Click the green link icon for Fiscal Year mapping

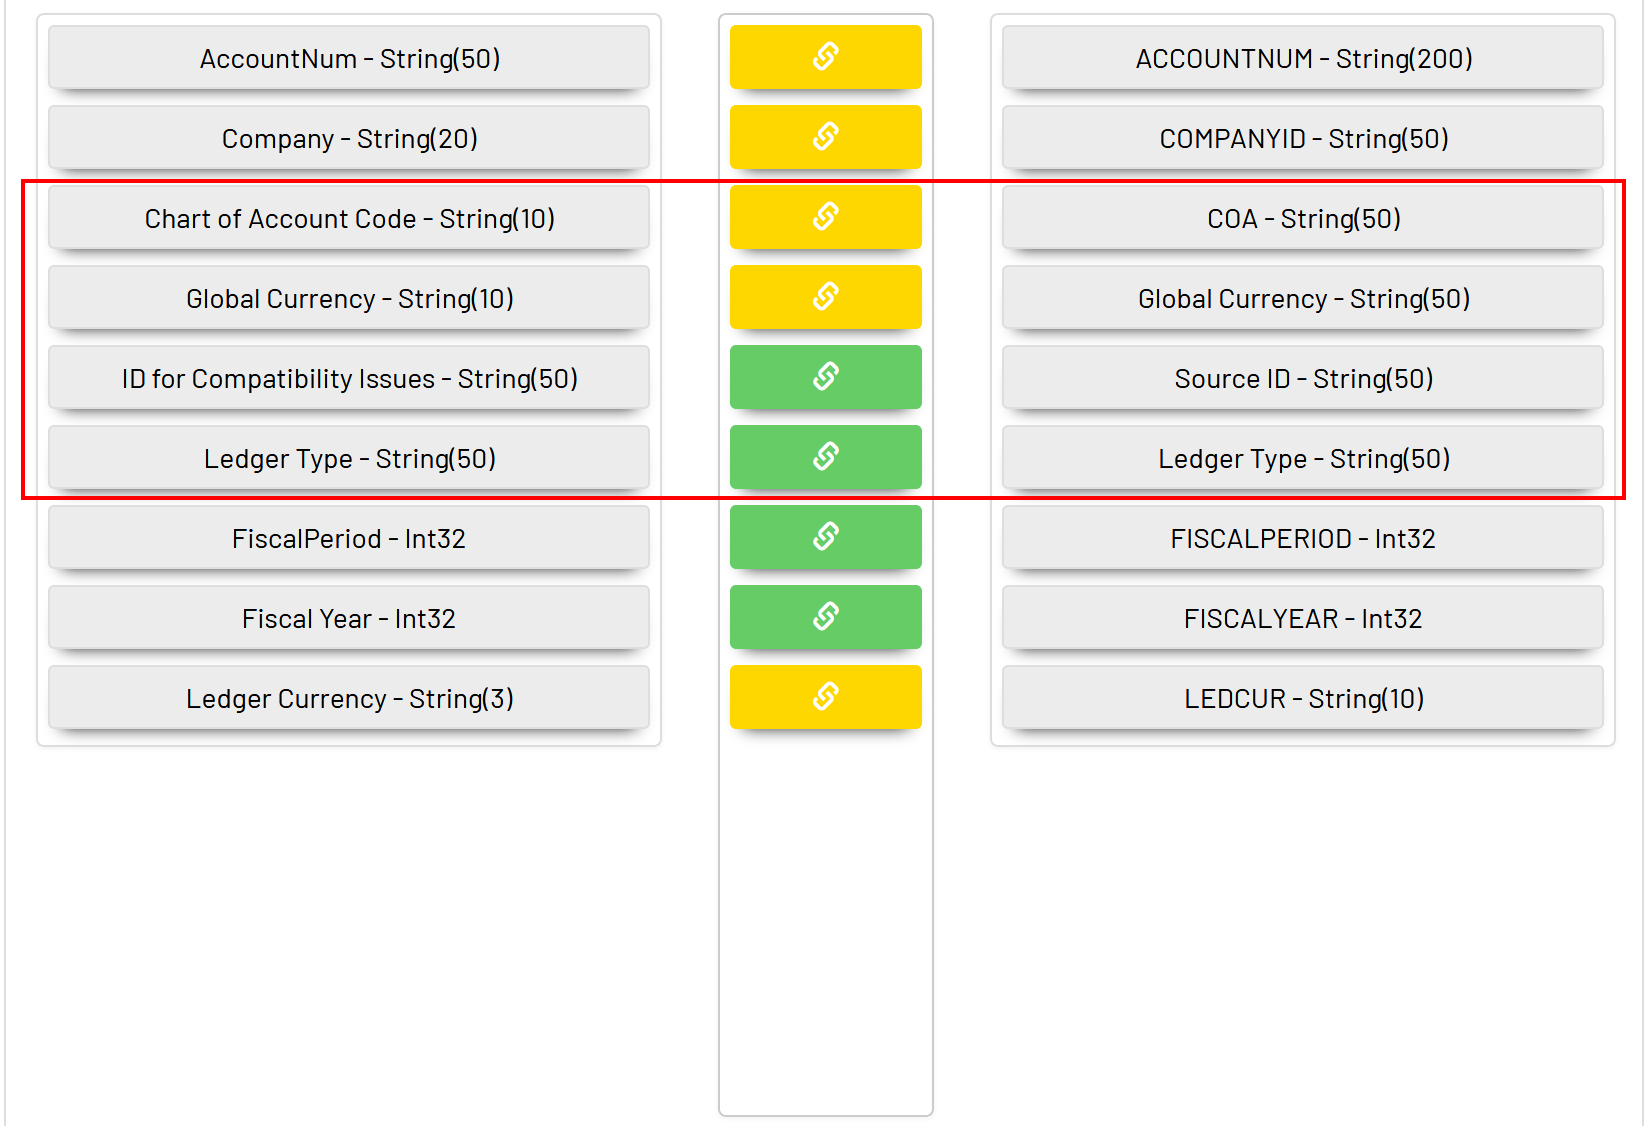pyautogui.click(x=825, y=617)
